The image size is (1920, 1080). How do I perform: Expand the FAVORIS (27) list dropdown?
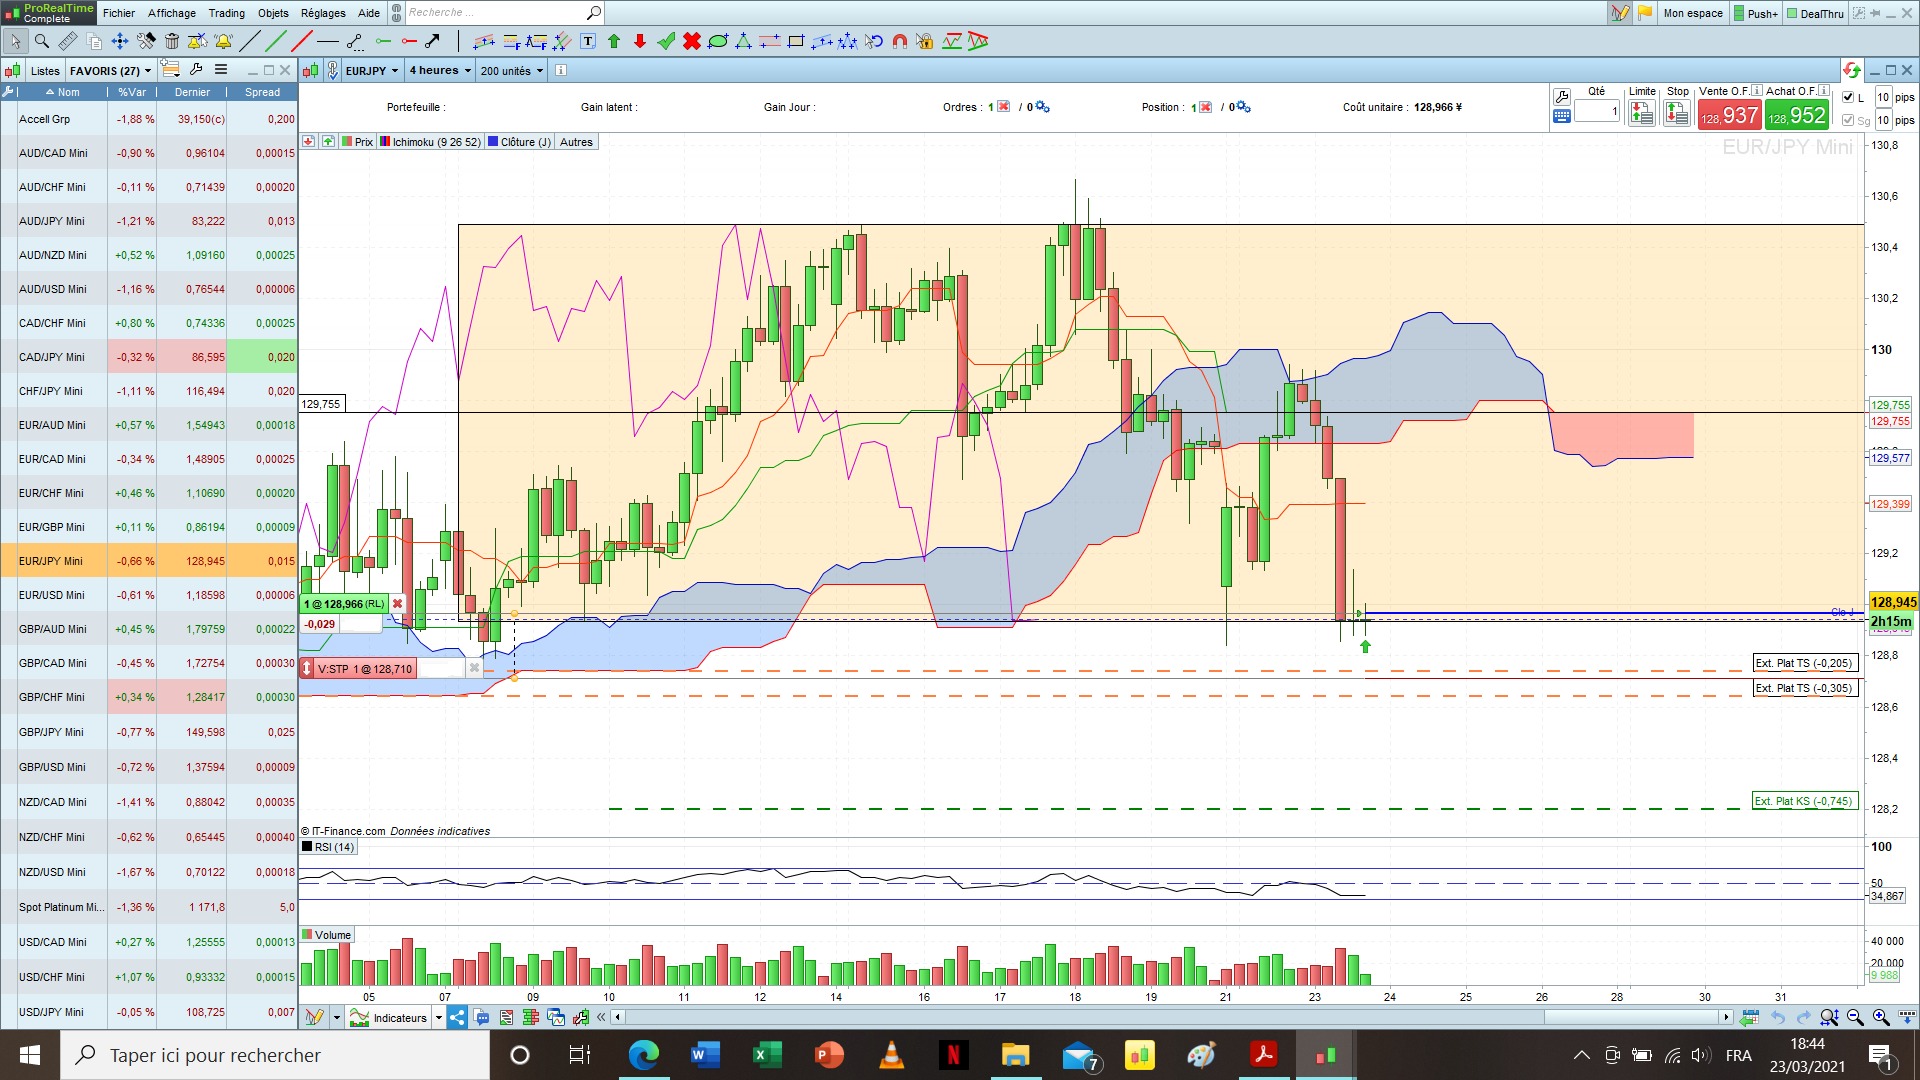coord(110,71)
